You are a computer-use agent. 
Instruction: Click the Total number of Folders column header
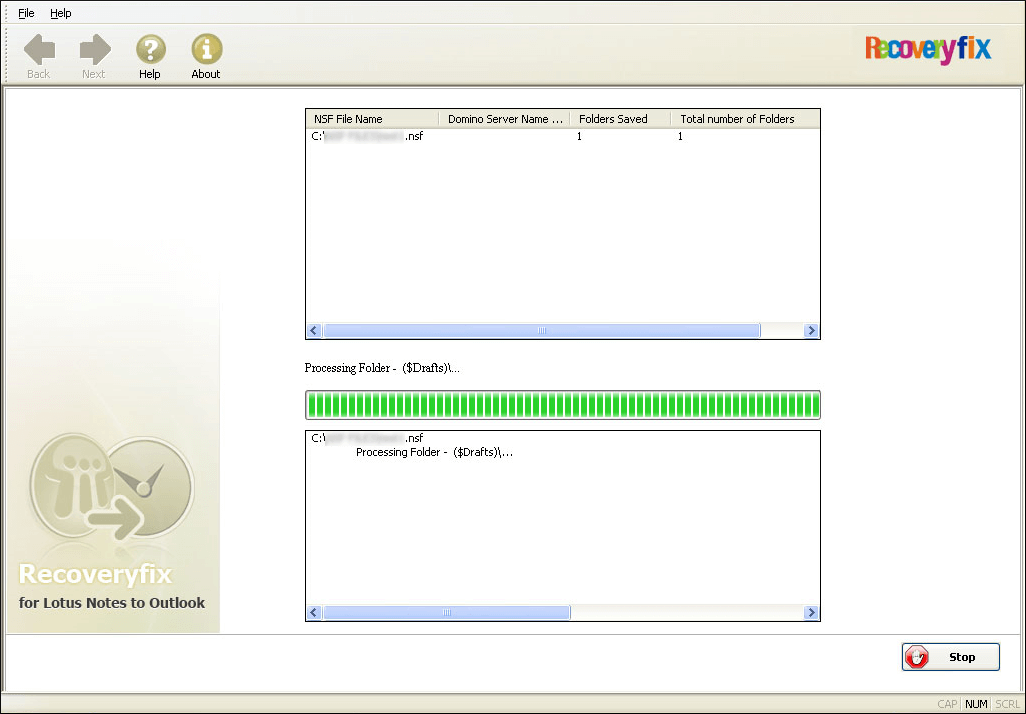(745, 119)
